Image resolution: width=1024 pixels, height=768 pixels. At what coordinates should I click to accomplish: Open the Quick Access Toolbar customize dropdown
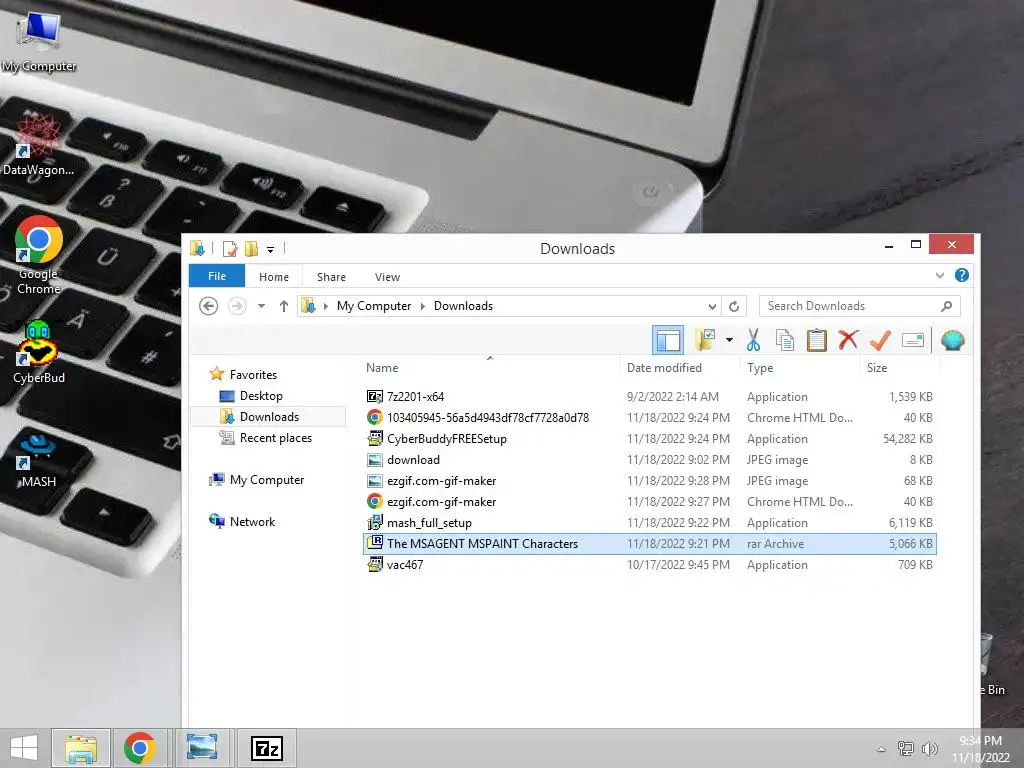coord(270,249)
